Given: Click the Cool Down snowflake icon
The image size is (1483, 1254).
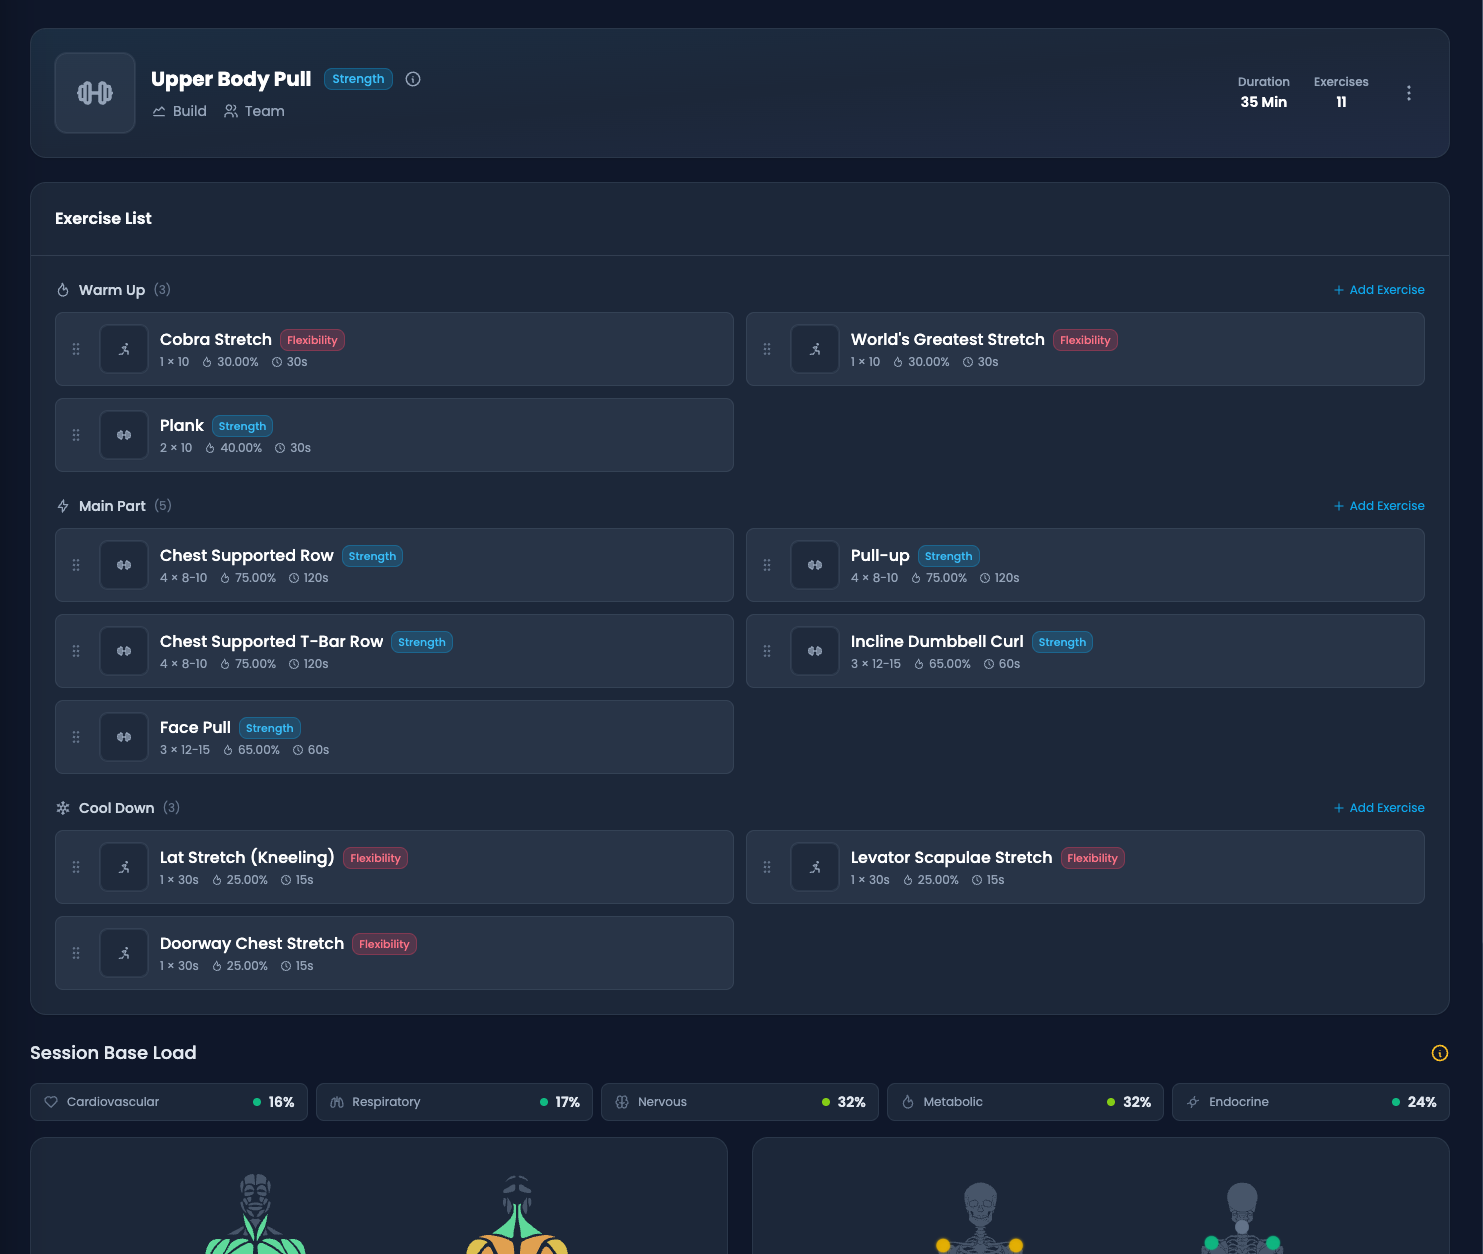Looking at the screenshot, I should coord(62,807).
